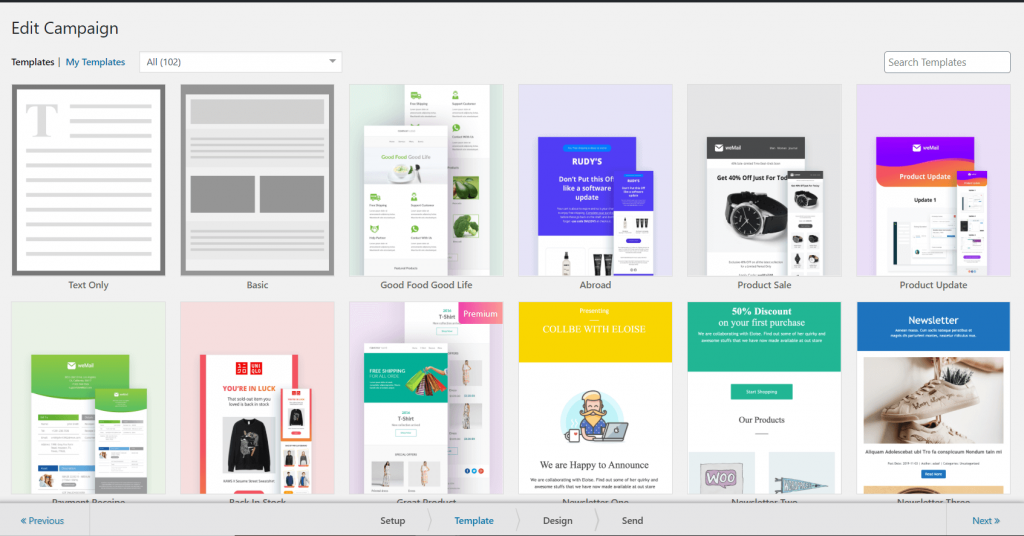Pick the Product Sale template thumbnail
1024x536 pixels.
coord(764,180)
